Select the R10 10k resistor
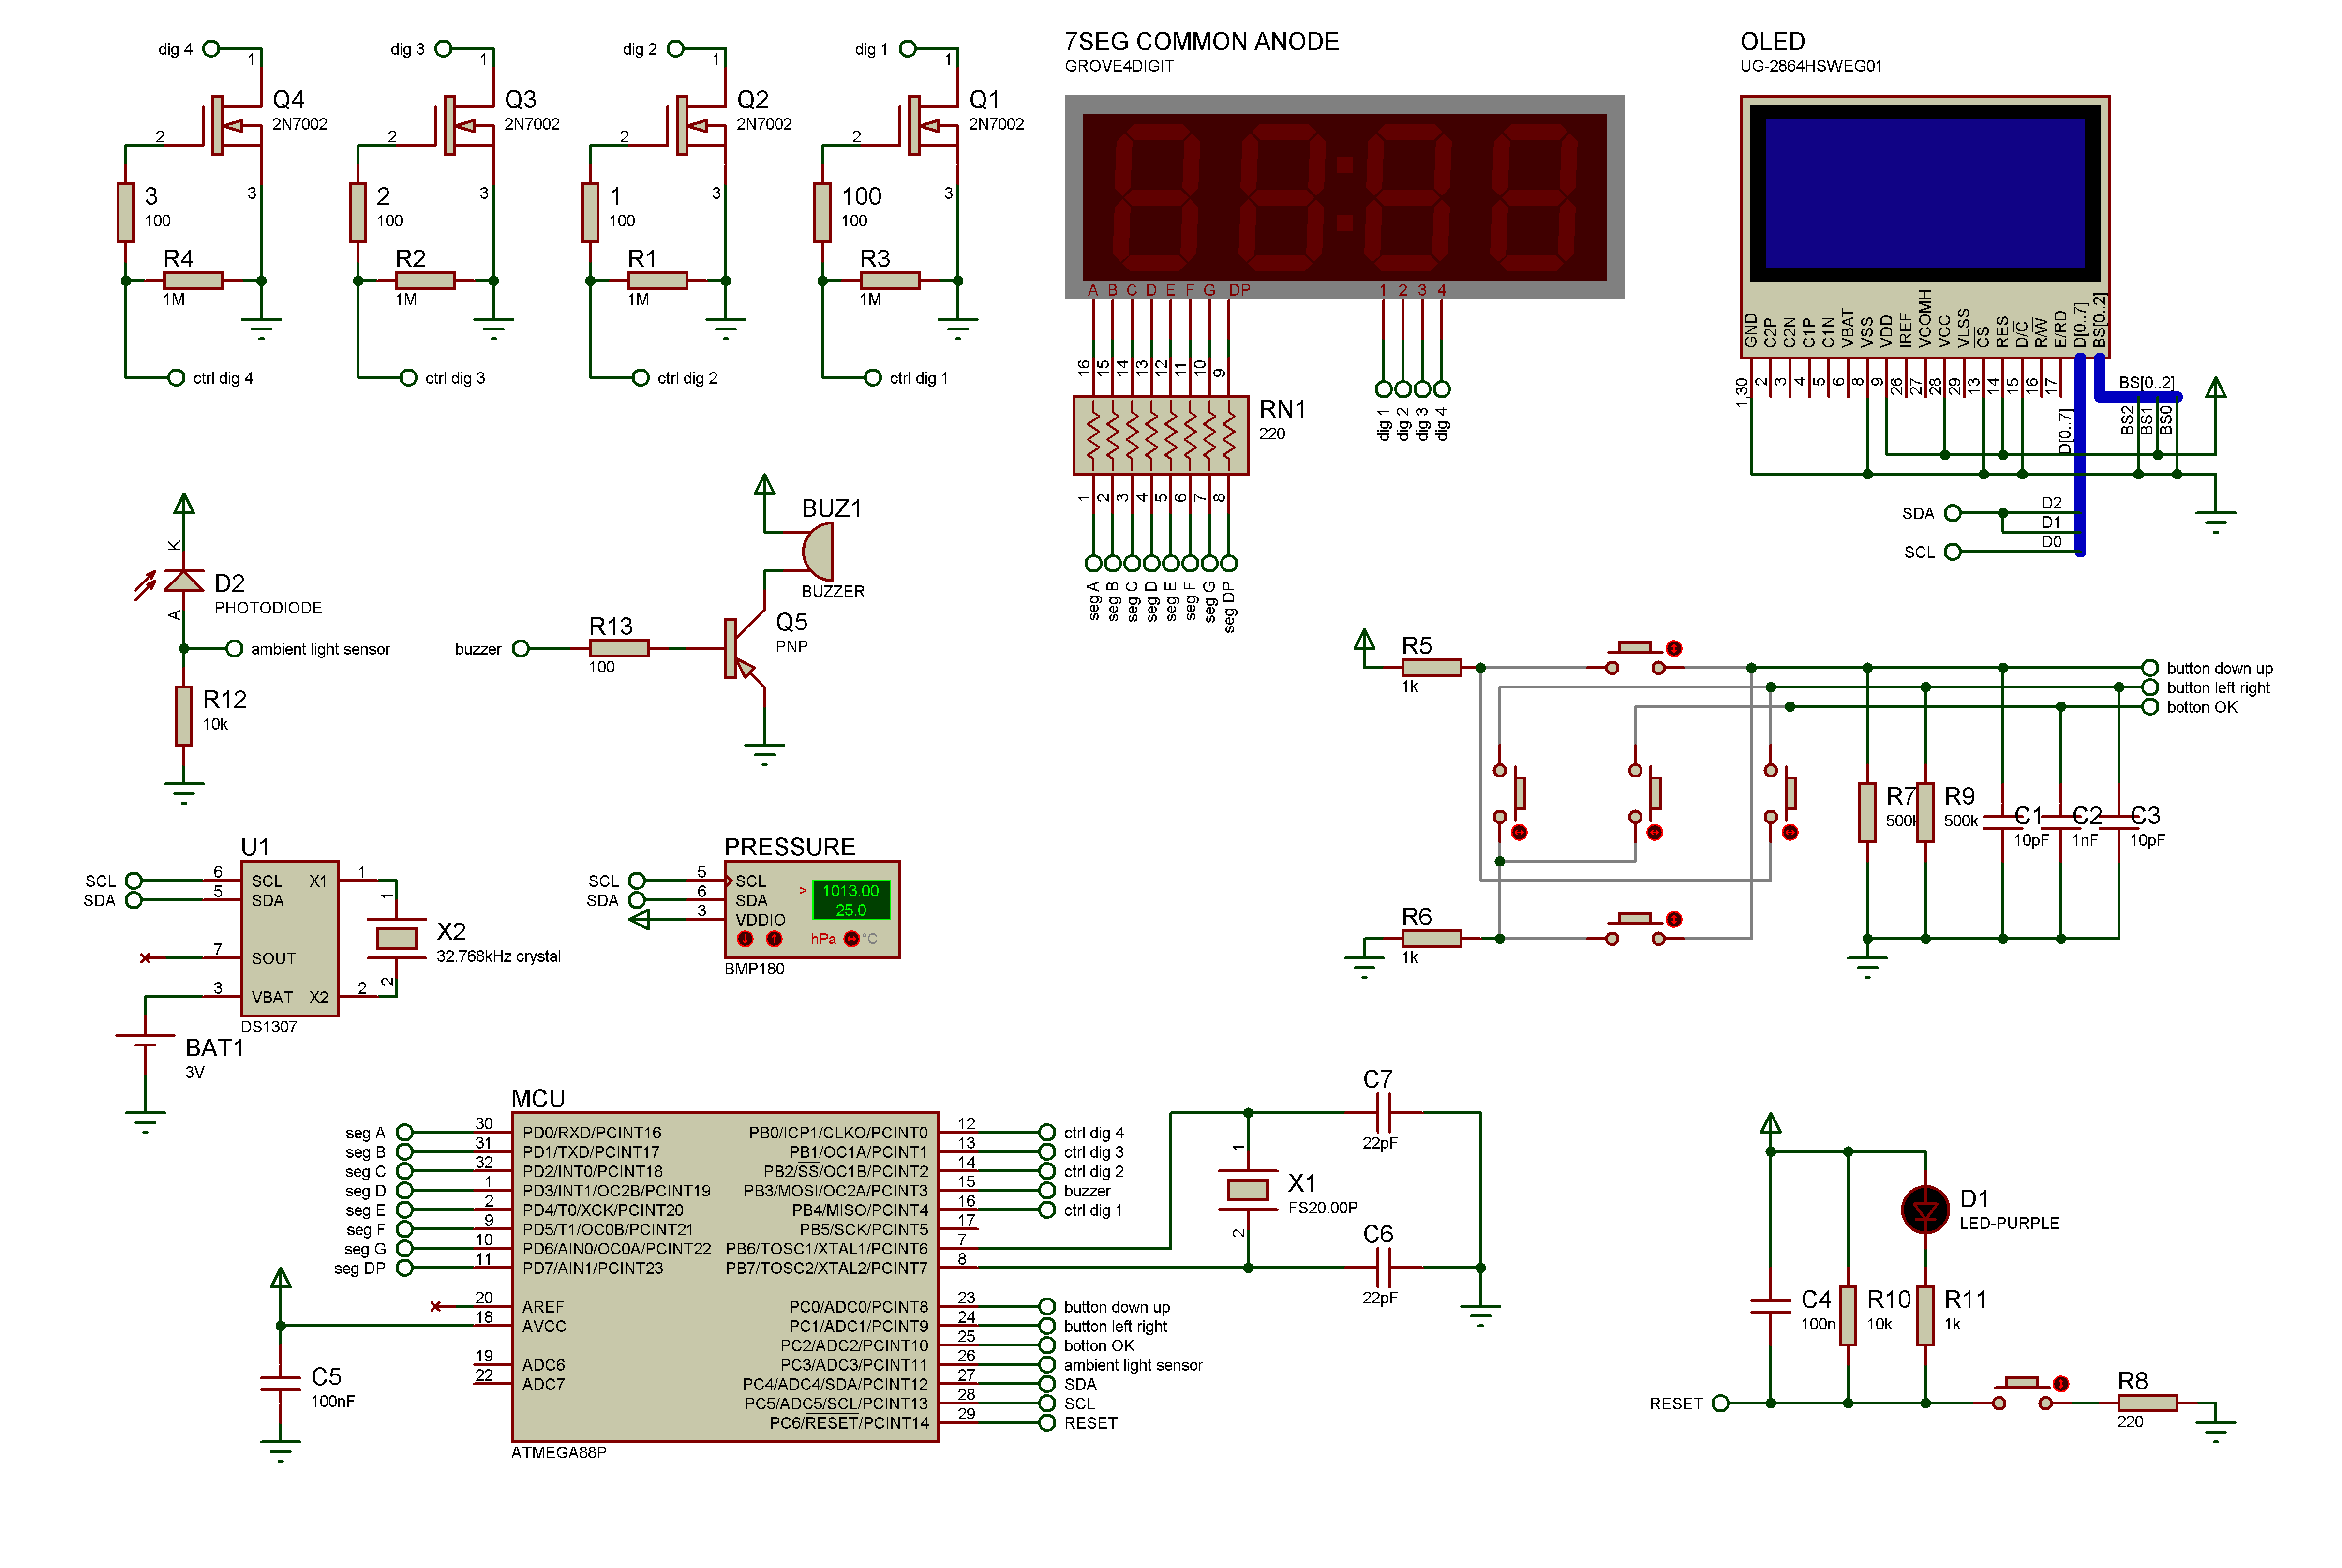The image size is (2342, 1568). tap(1848, 1316)
